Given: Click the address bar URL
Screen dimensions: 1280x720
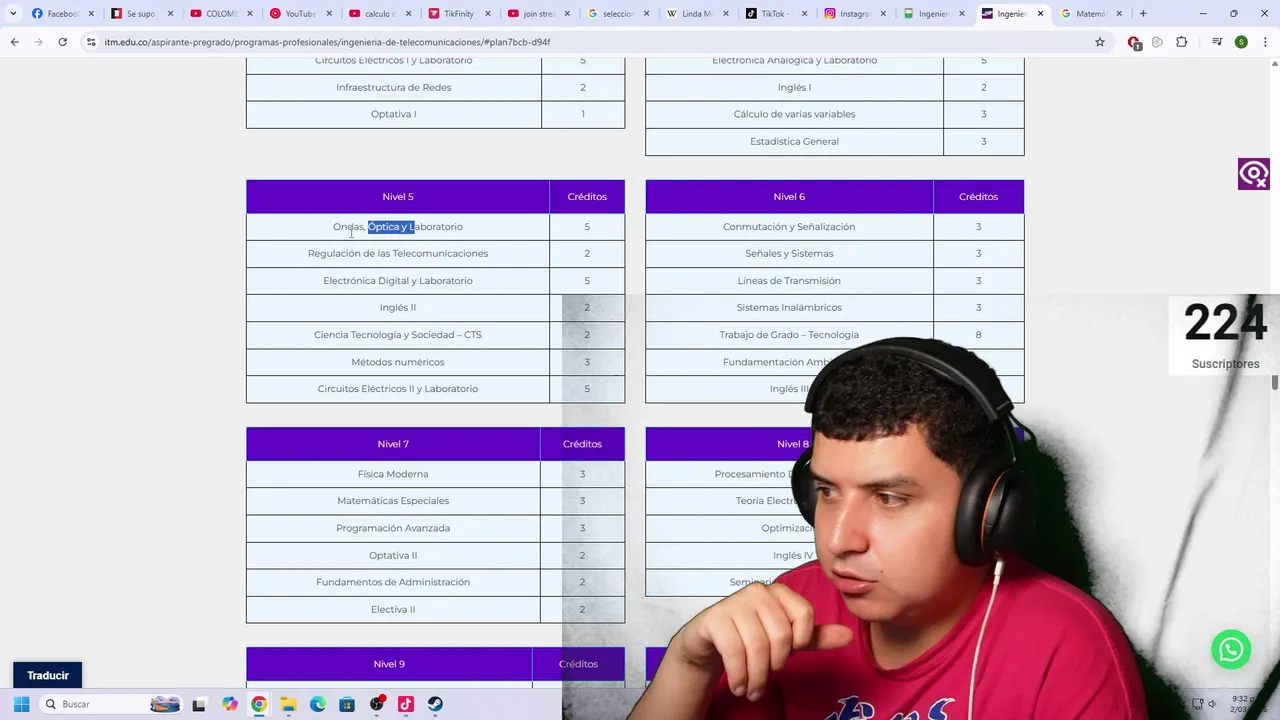Looking at the screenshot, I should click(327, 42).
